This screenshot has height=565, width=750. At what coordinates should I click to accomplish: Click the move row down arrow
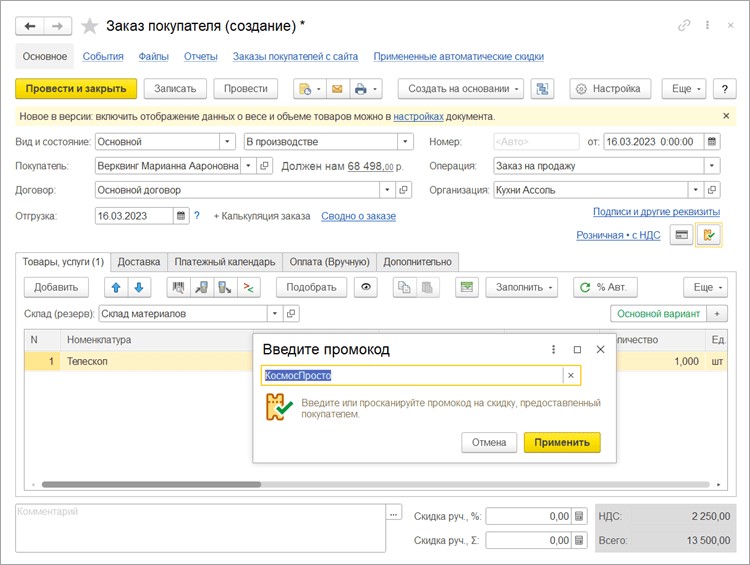[x=138, y=288]
